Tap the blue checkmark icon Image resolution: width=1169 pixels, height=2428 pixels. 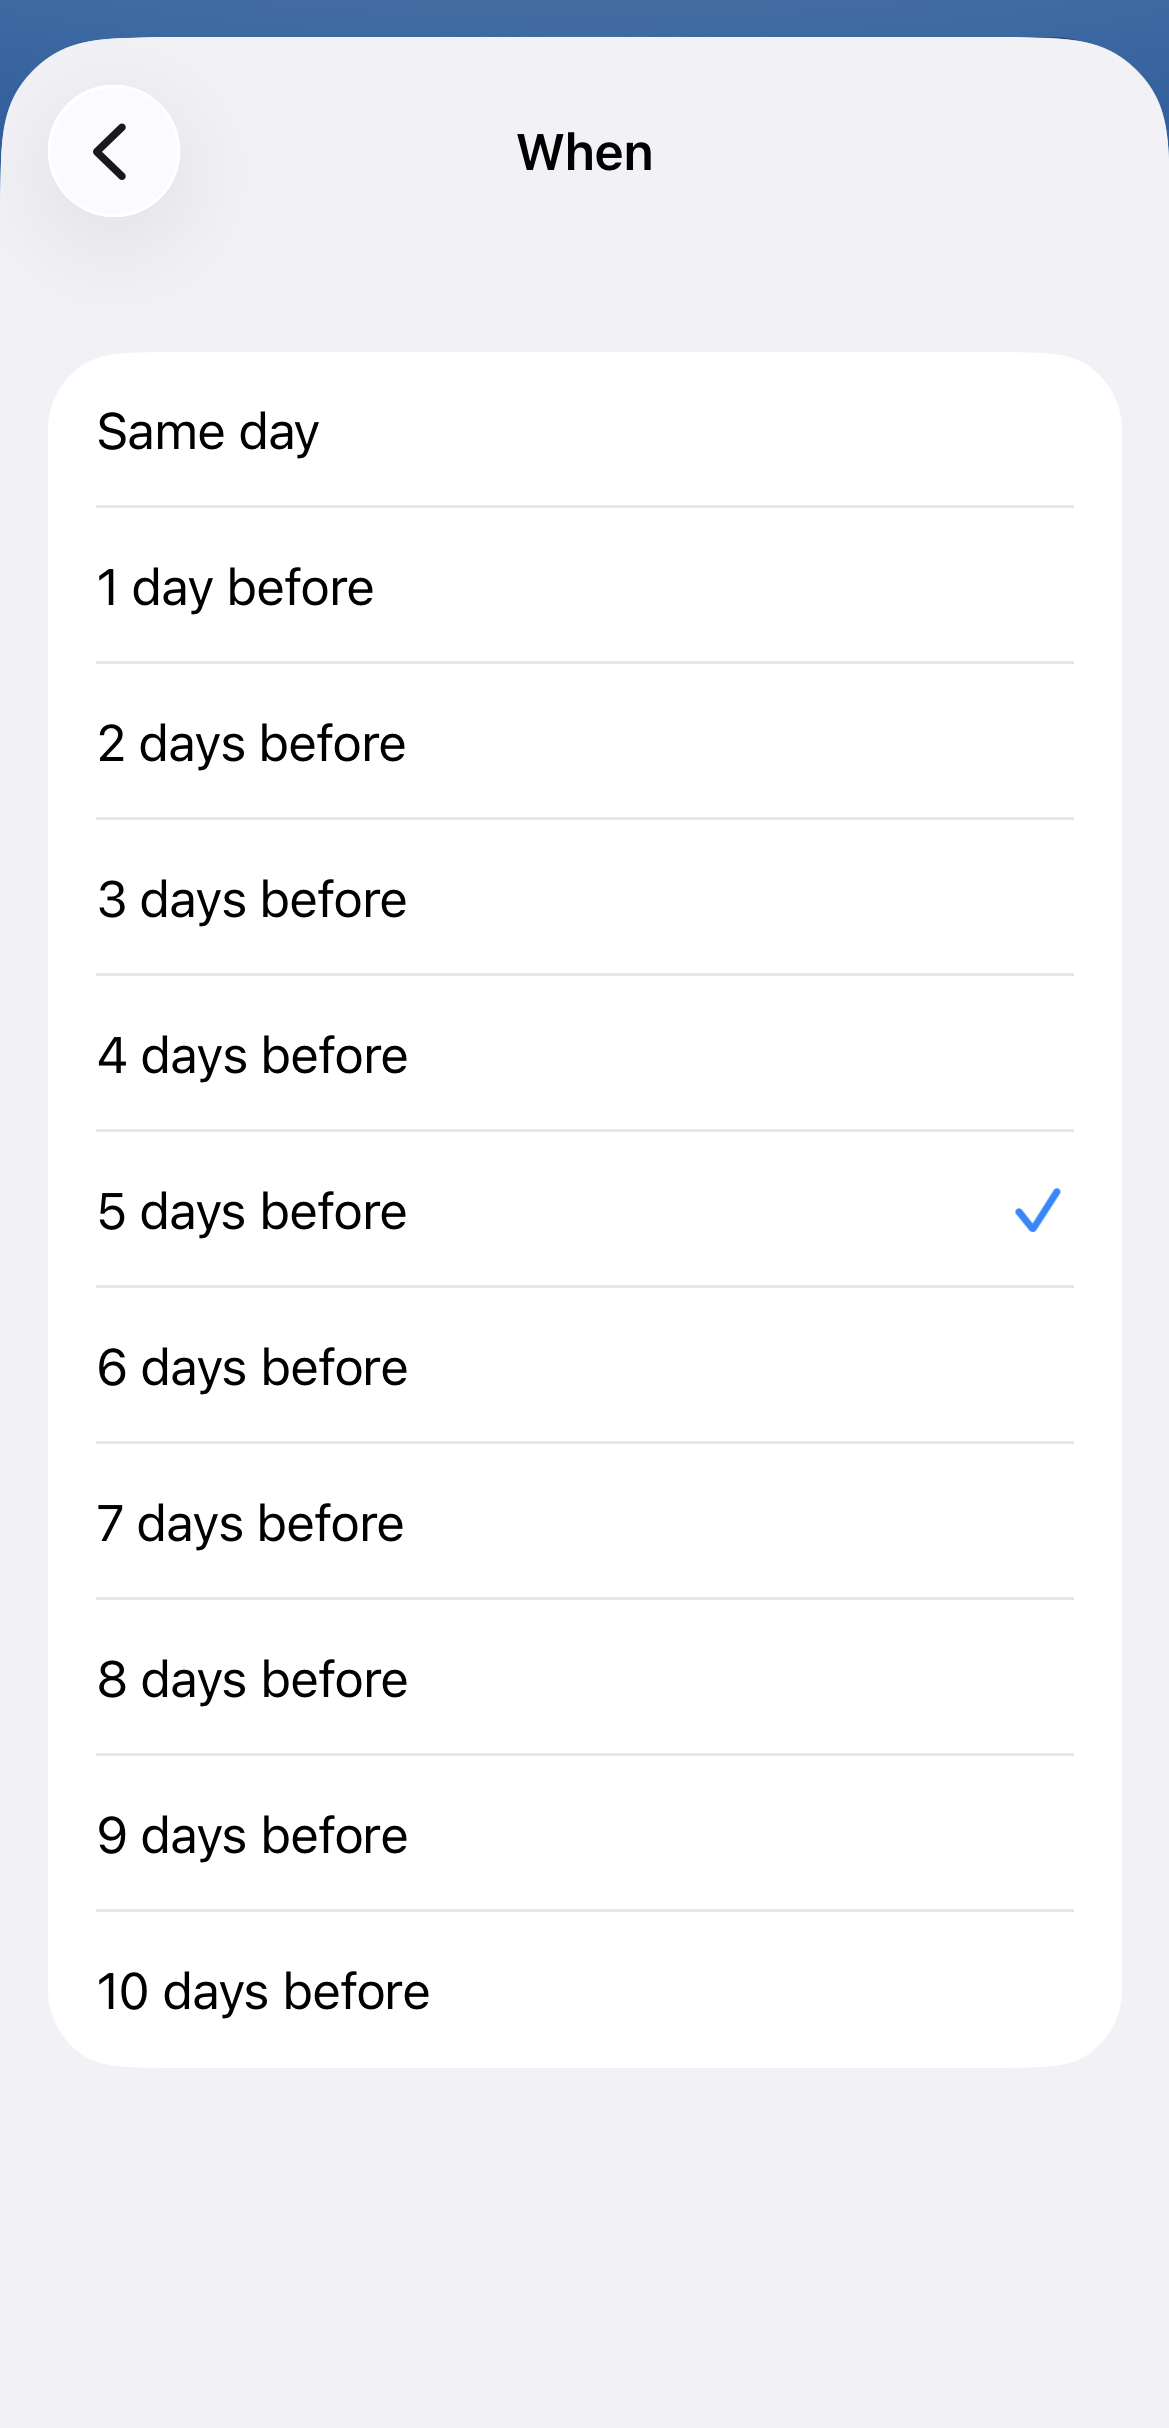coord(1037,1210)
